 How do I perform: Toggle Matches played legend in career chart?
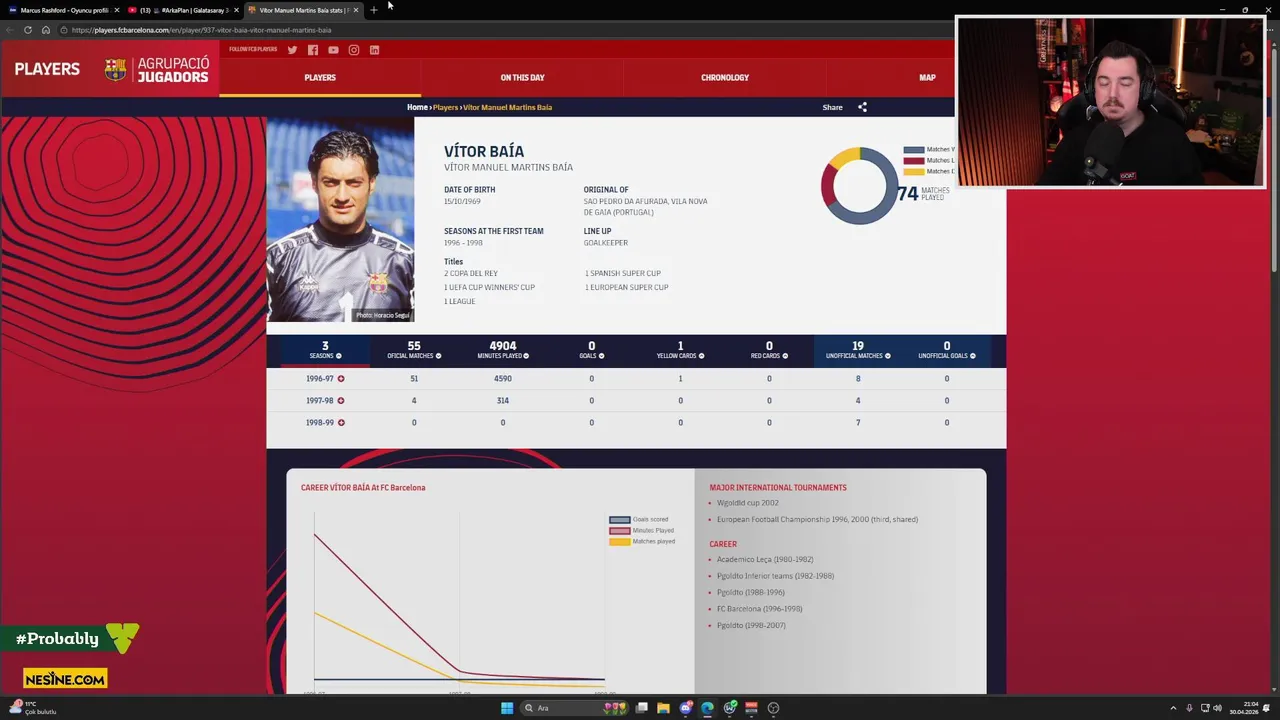coord(642,542)
